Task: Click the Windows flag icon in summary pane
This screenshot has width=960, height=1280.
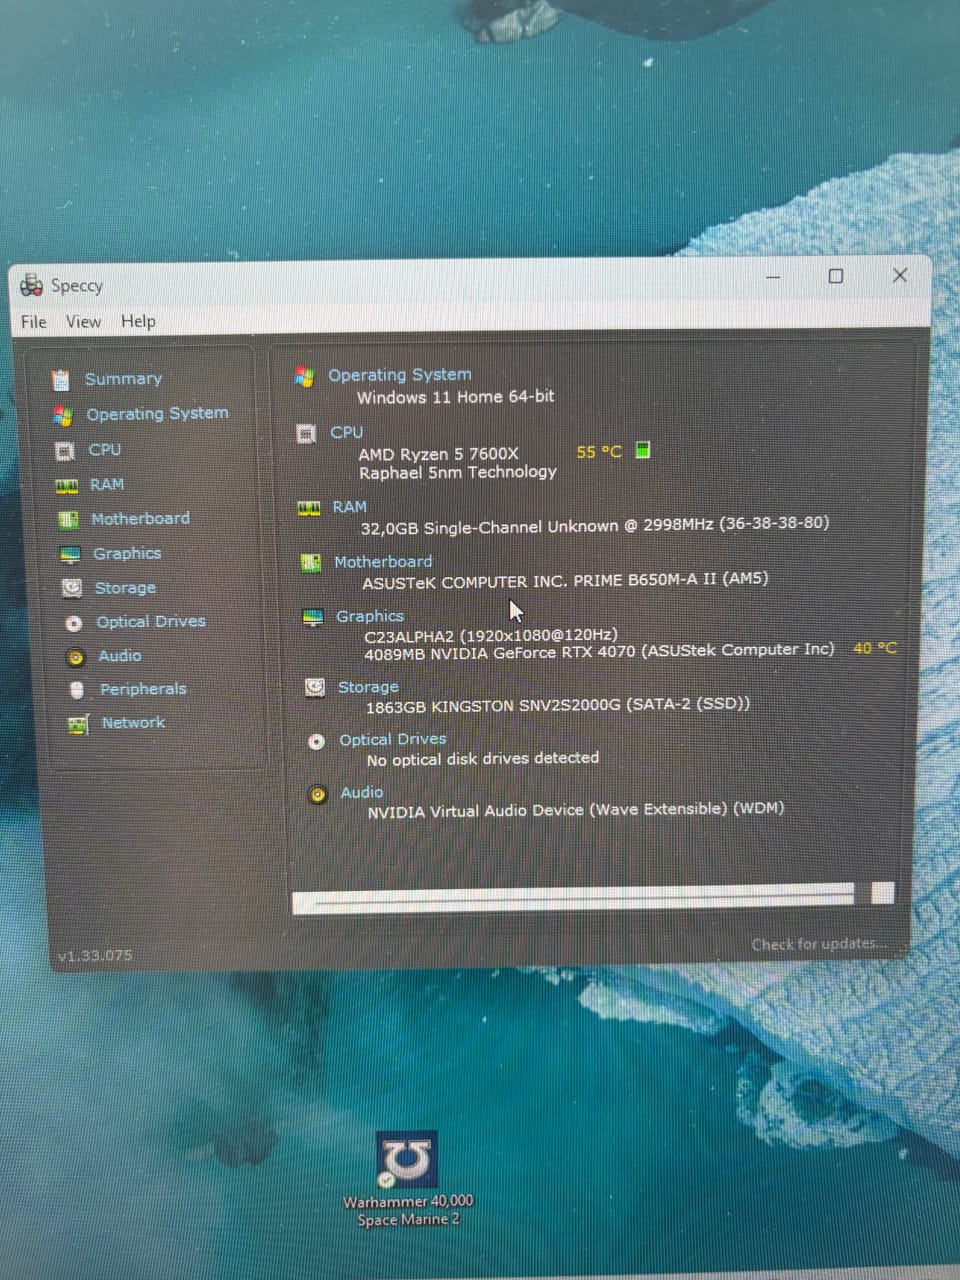Action: click(x=304, y=377)
